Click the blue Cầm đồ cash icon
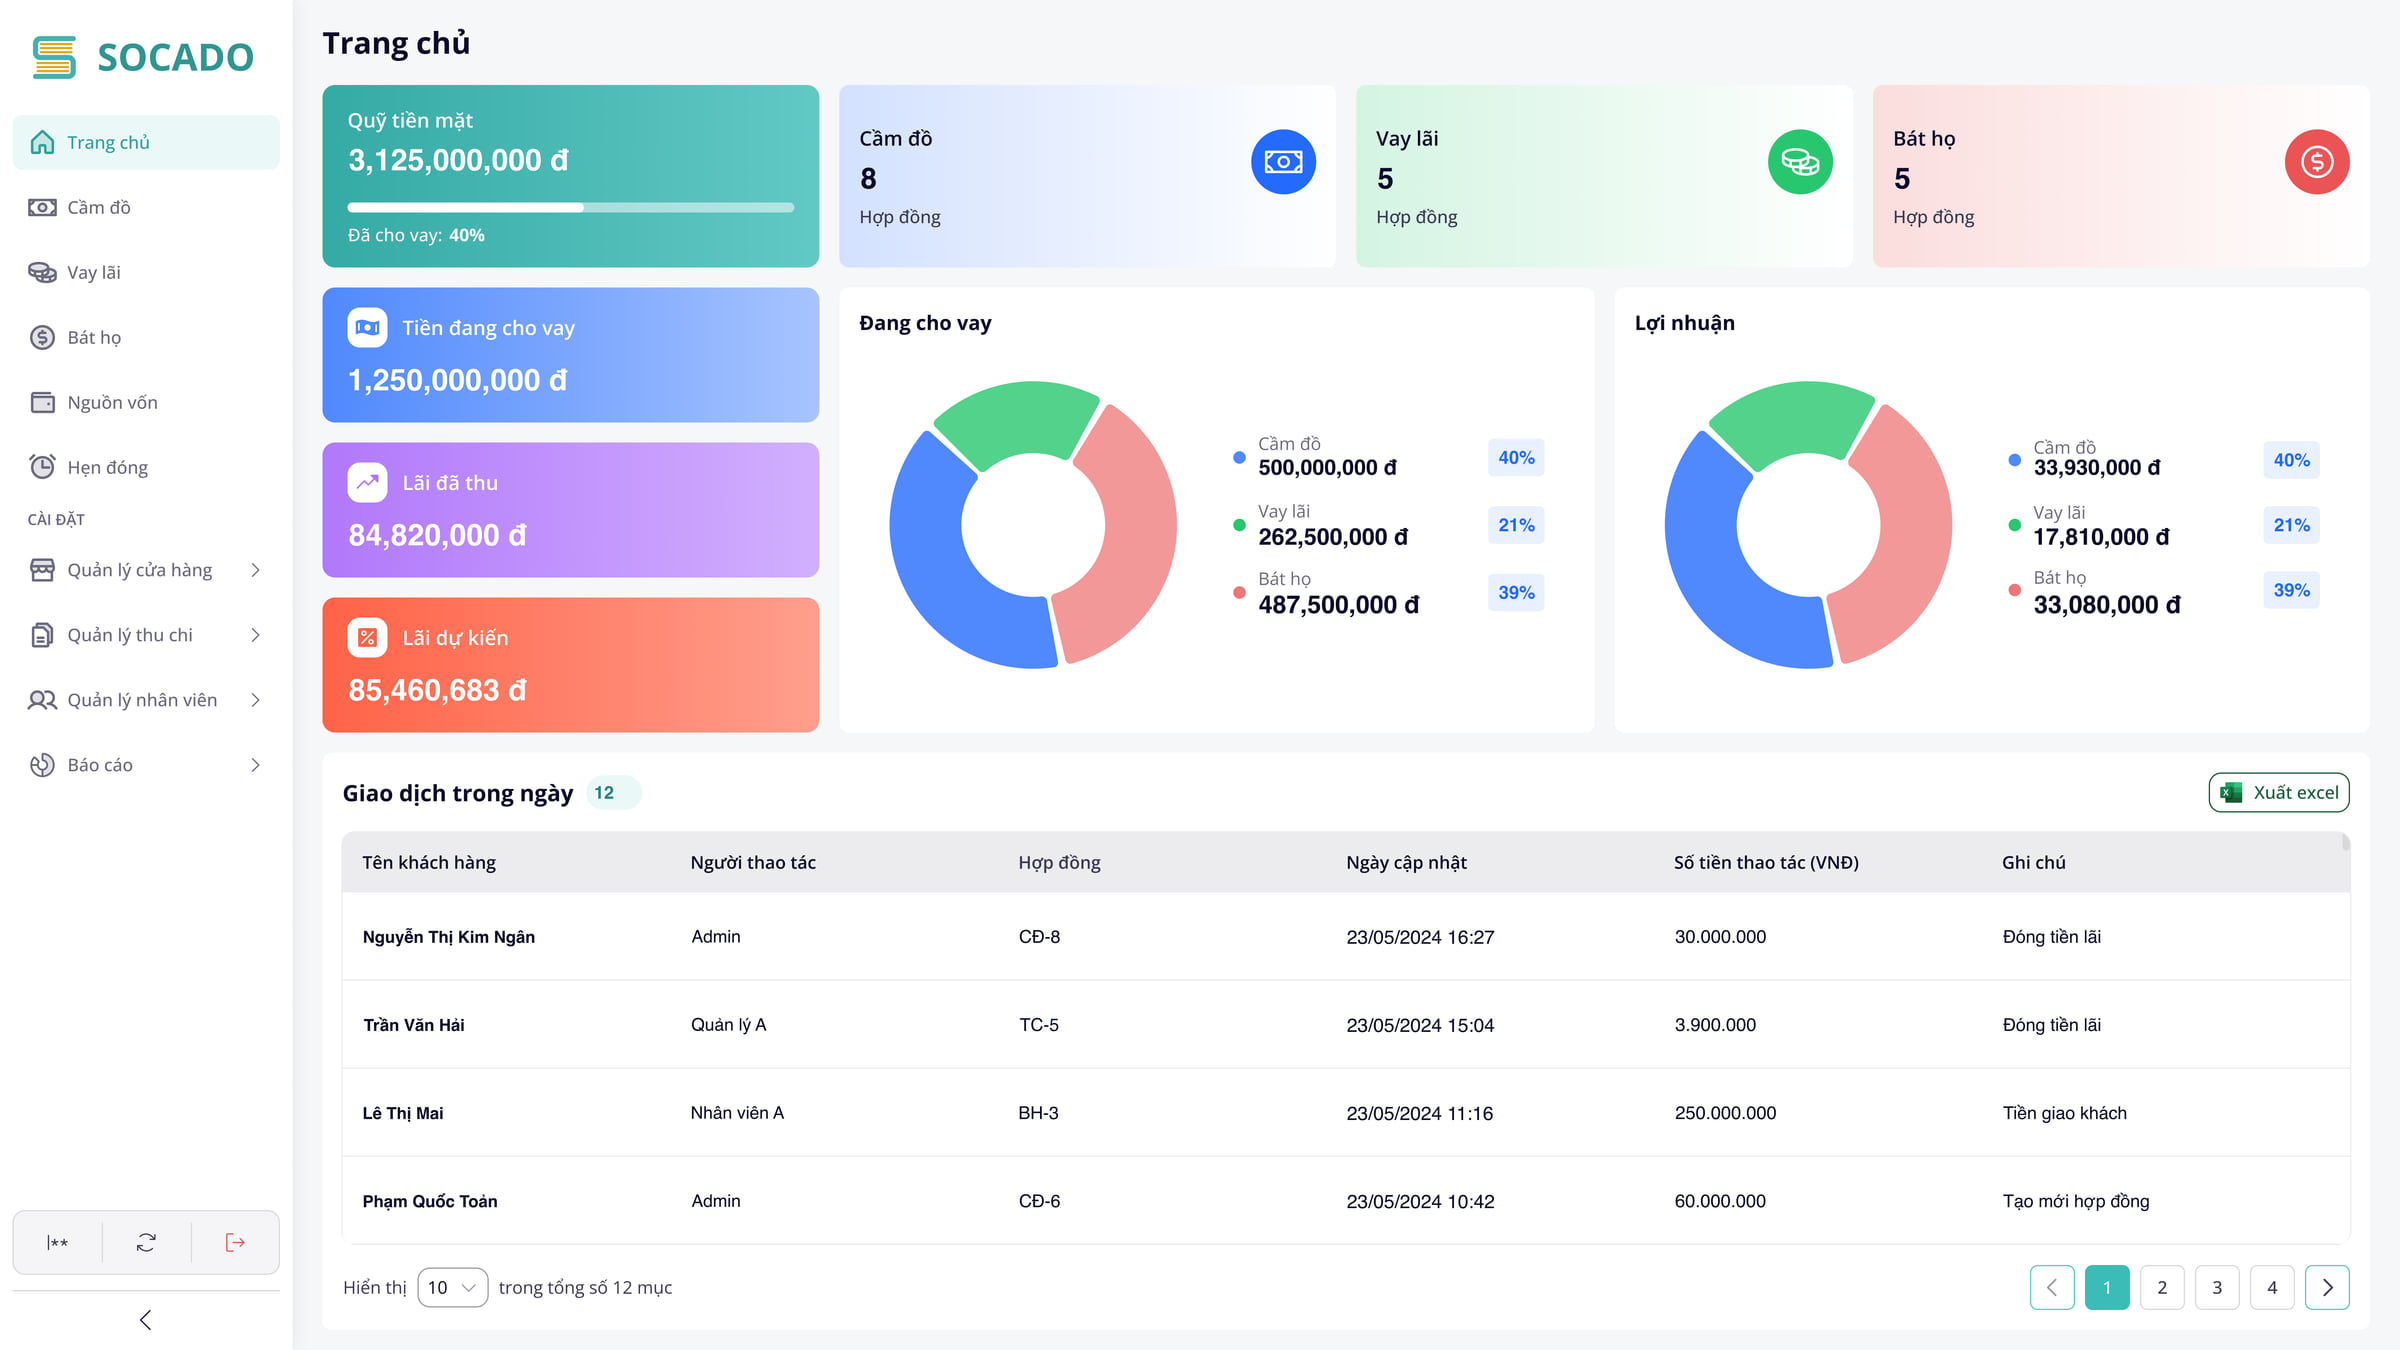2400x1350 pixels. point(1283,162)
